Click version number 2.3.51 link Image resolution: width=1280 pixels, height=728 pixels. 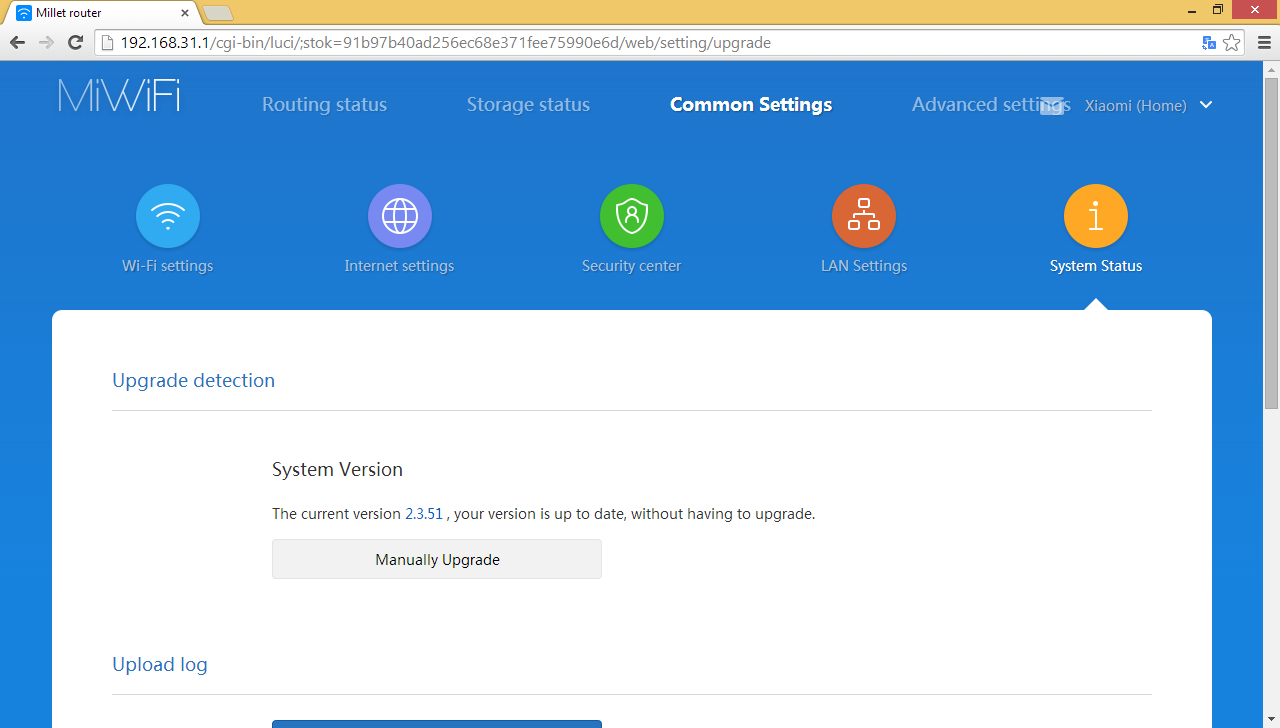(424, 514)
